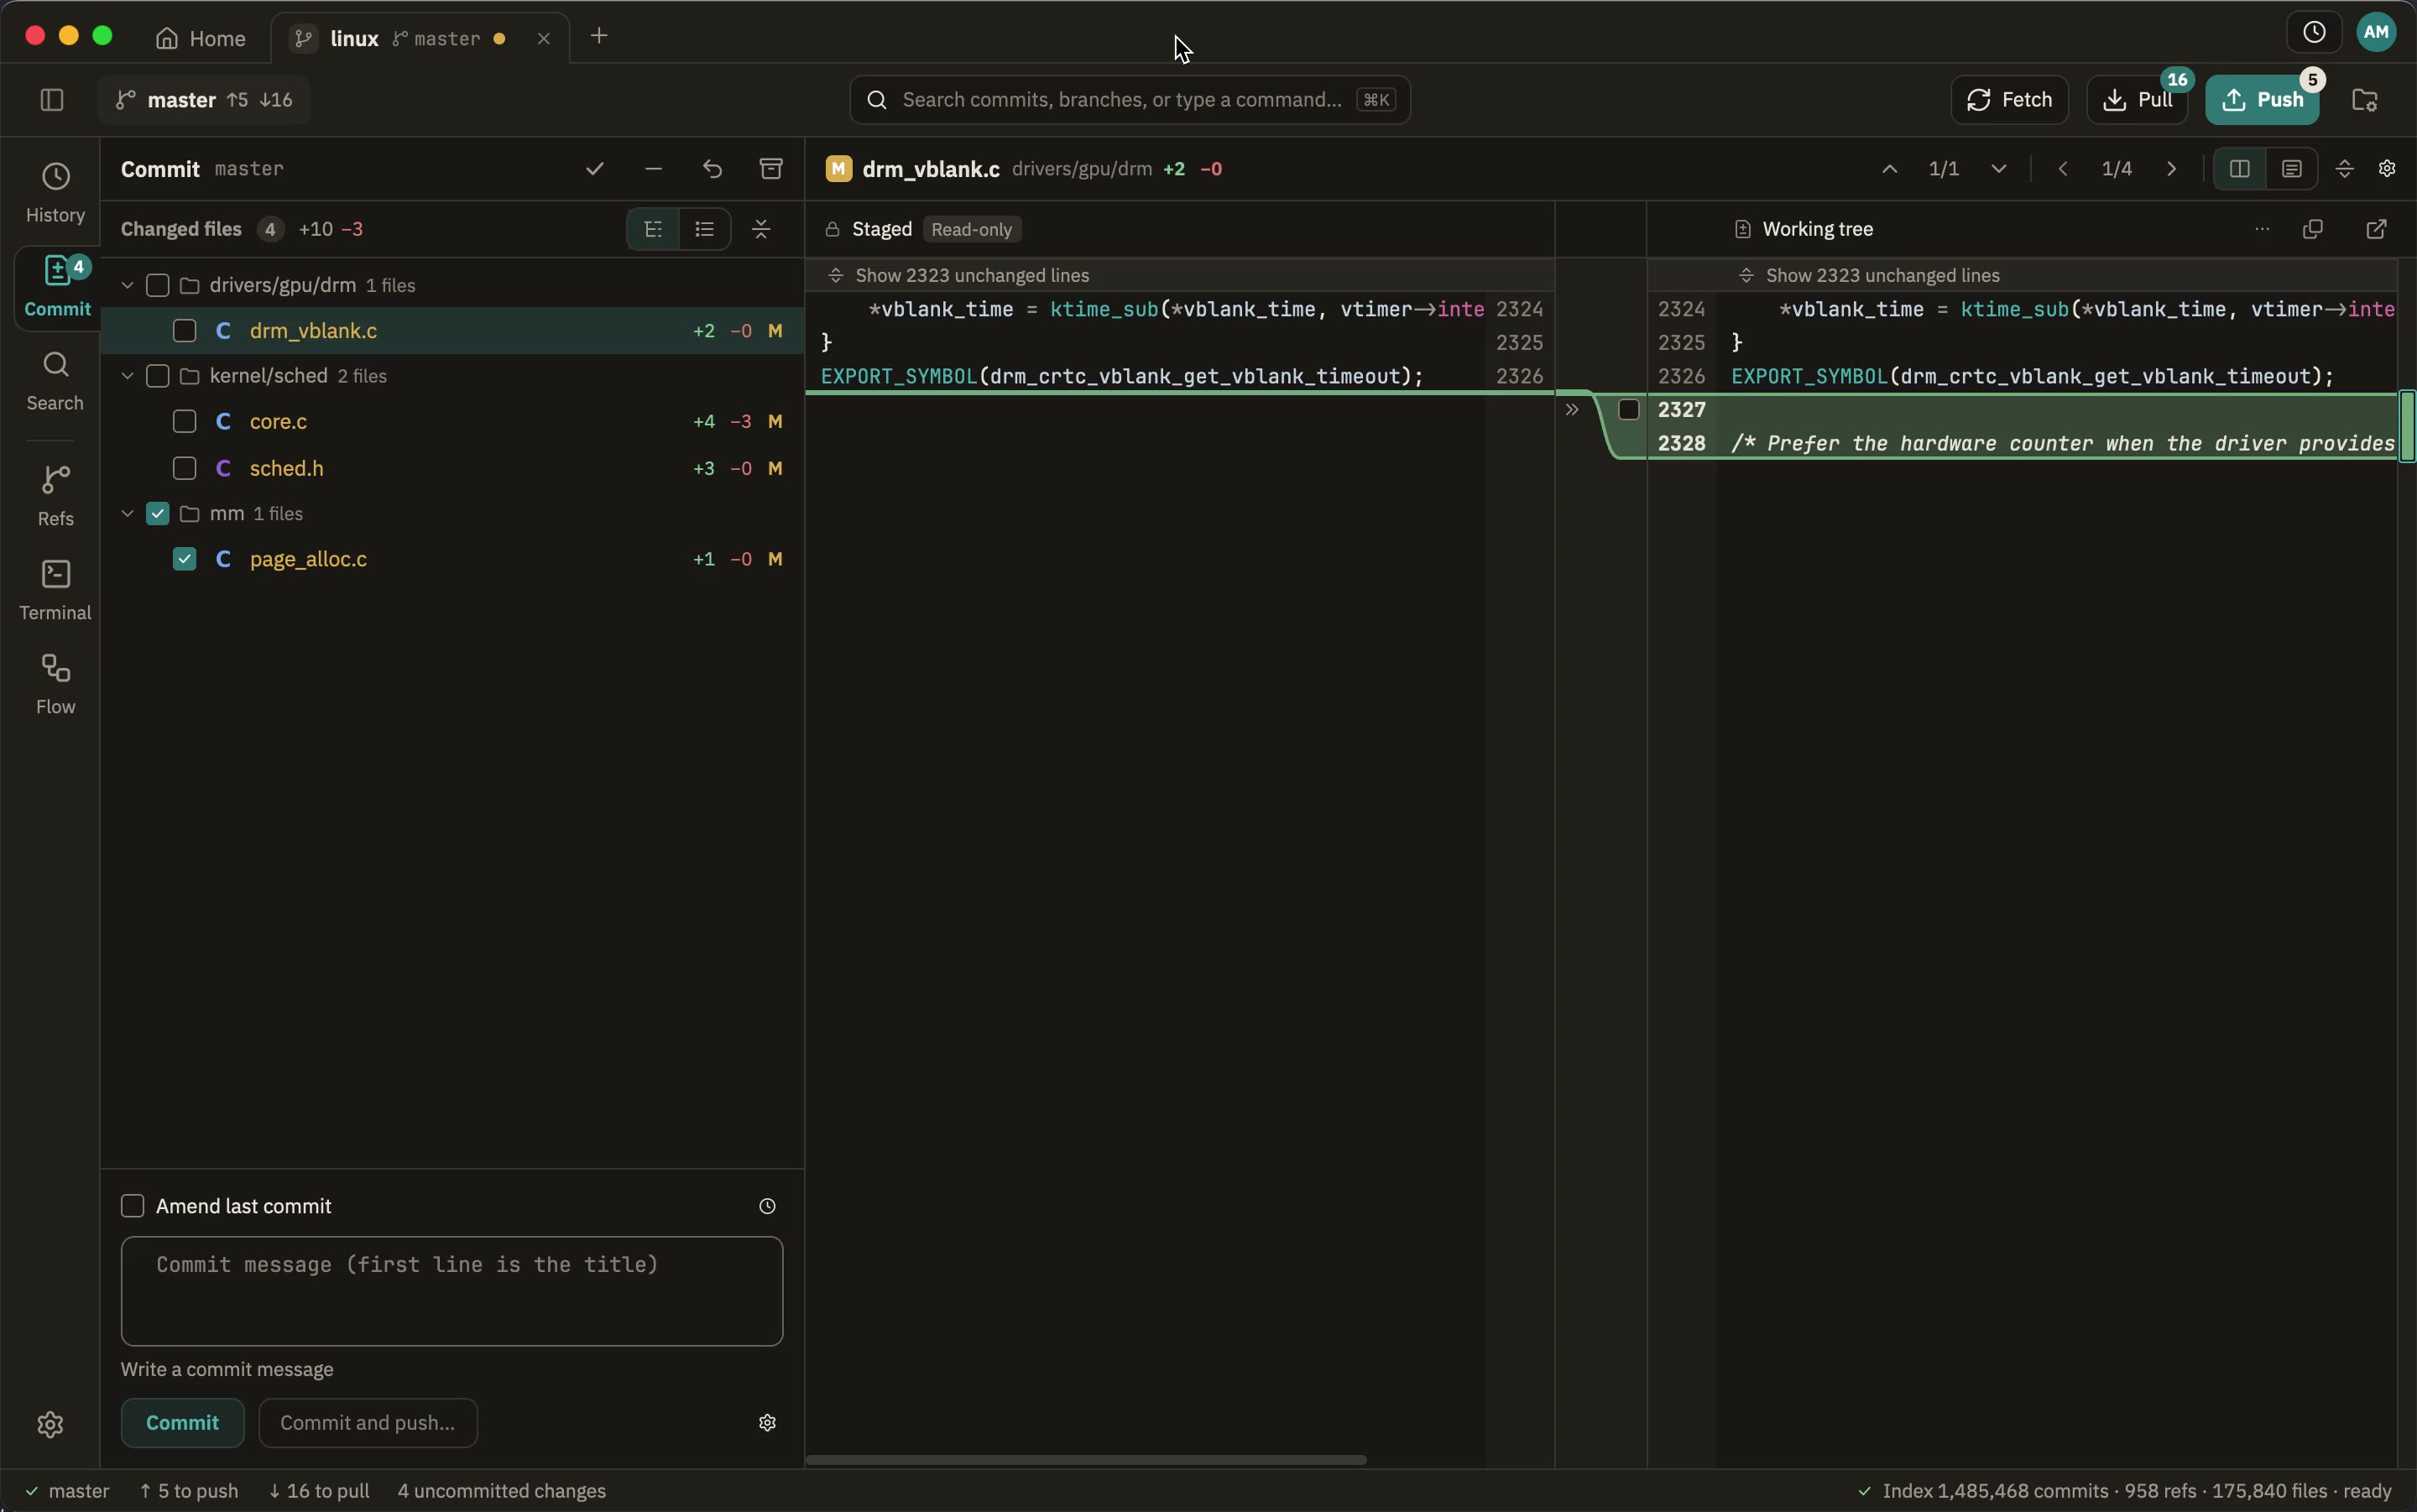
Task: Click the Commit and push button
Action: tap(368, 1423)
